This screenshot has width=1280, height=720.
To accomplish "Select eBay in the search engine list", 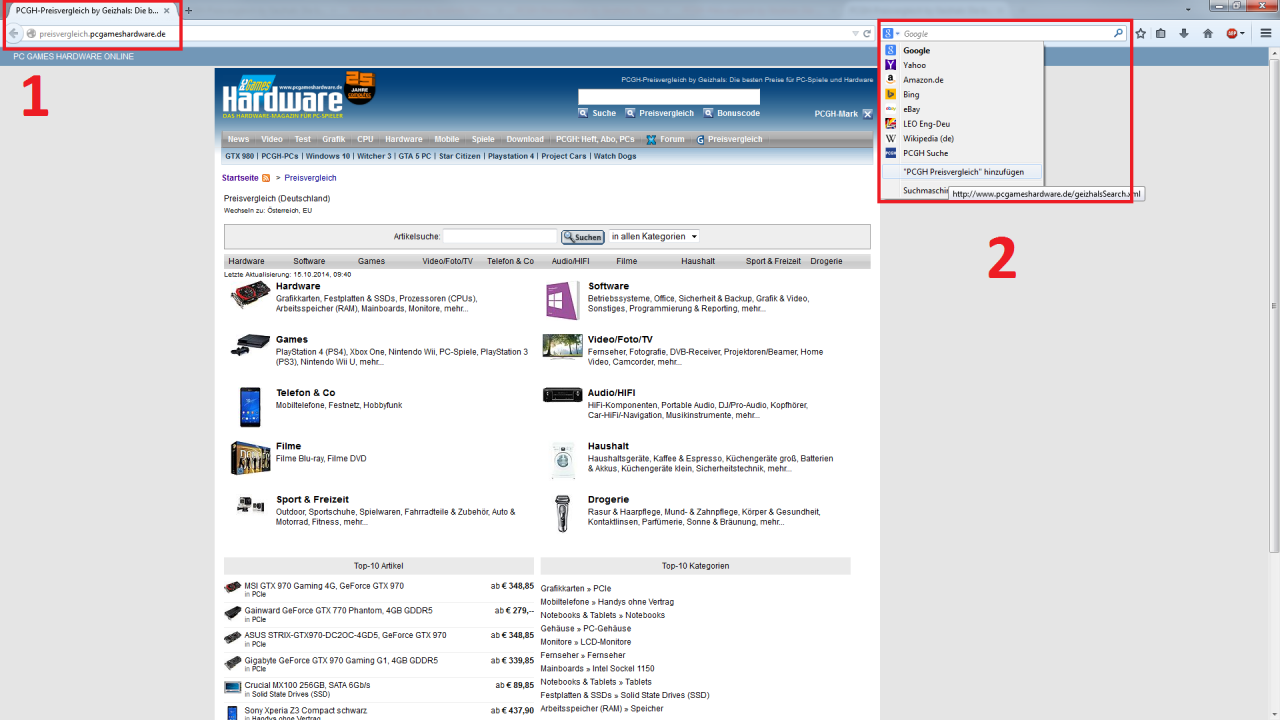I will coord(962,109).
